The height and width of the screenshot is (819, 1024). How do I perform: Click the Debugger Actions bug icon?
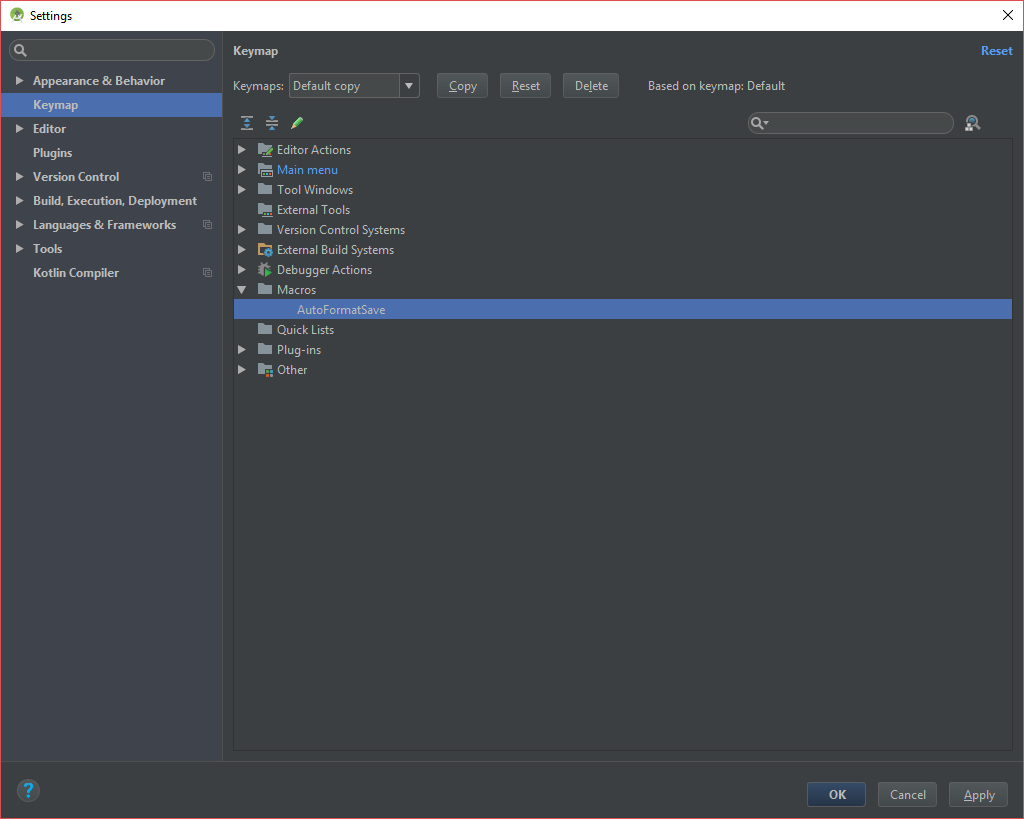tap(264, 270)
